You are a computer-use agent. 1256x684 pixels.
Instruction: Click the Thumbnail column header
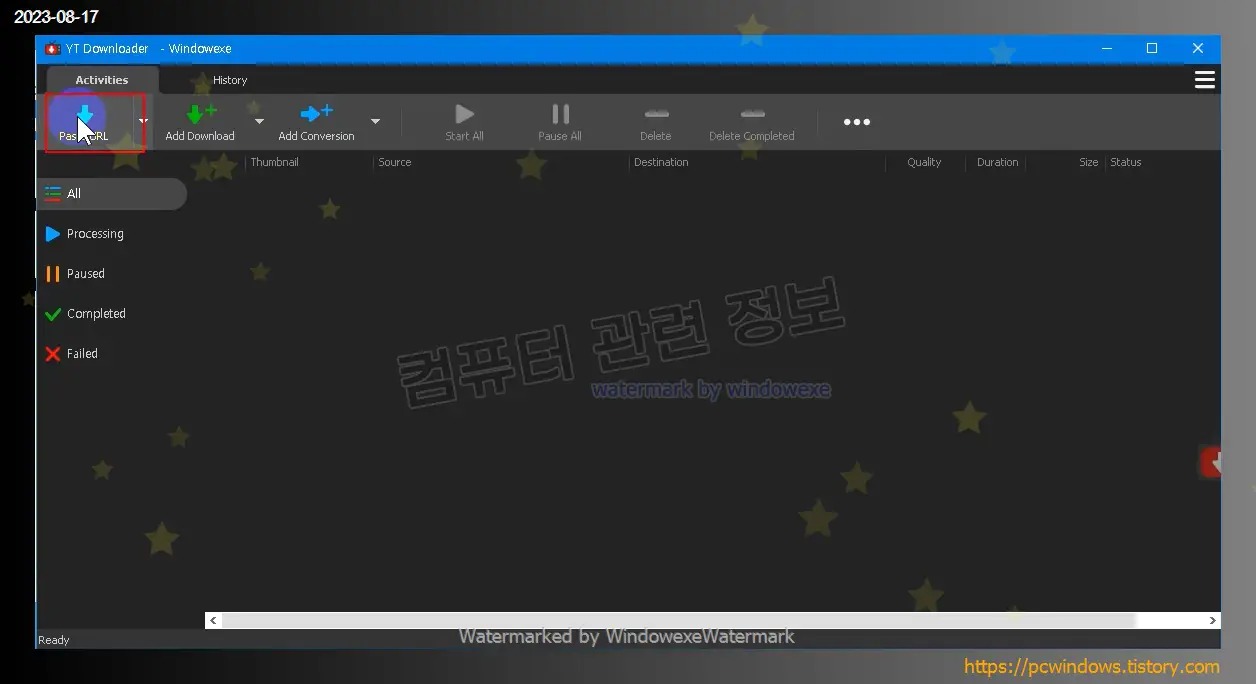274,162
